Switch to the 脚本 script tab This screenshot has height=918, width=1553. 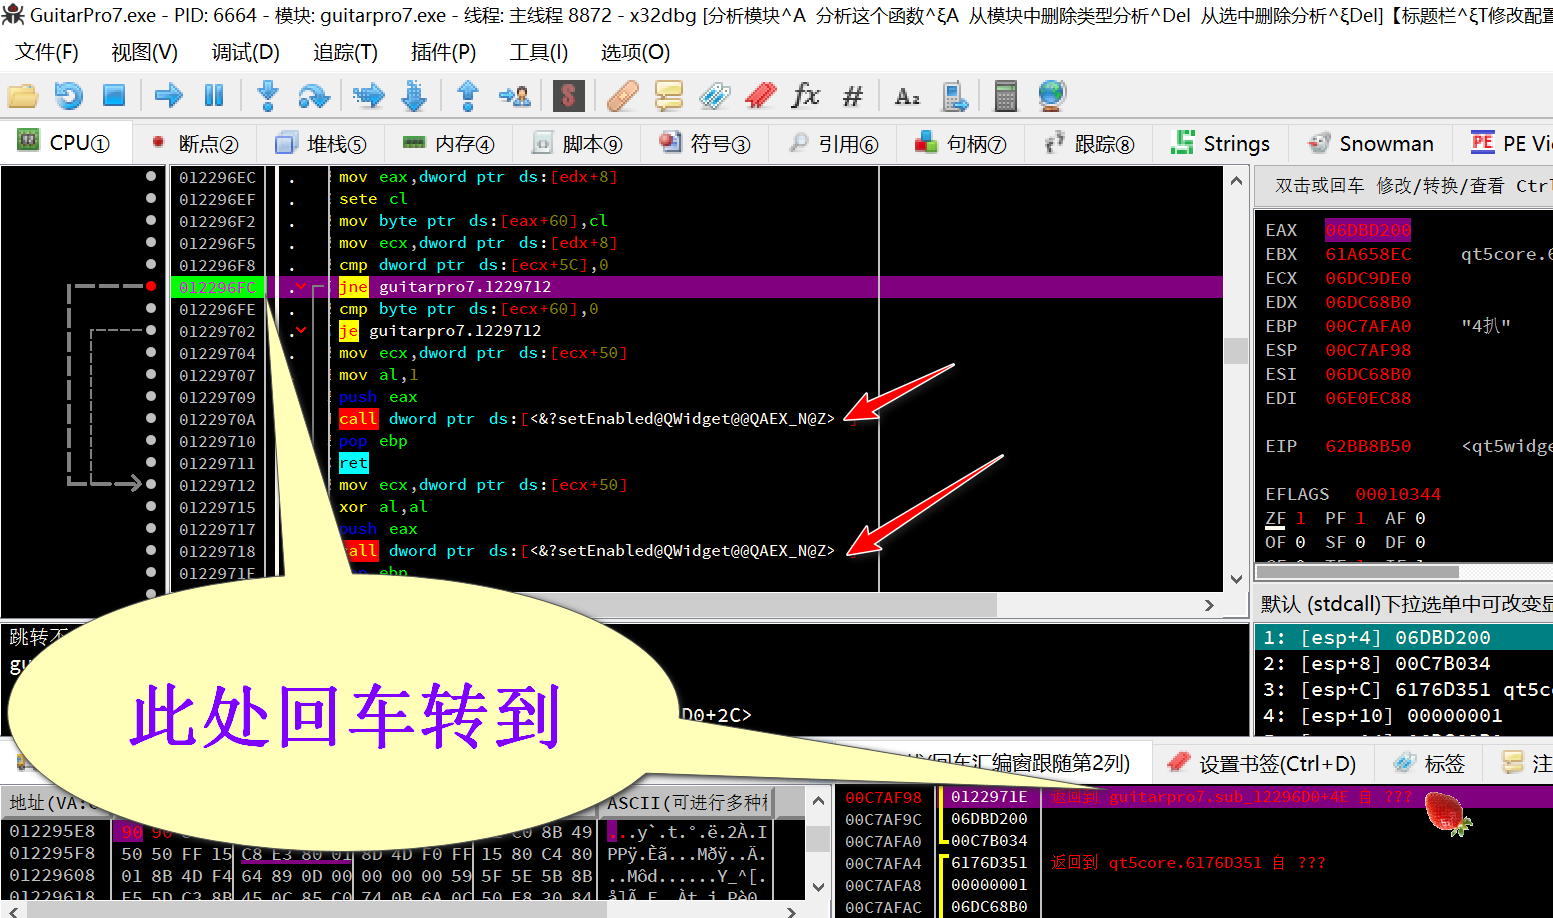click(x=578, y=144)
